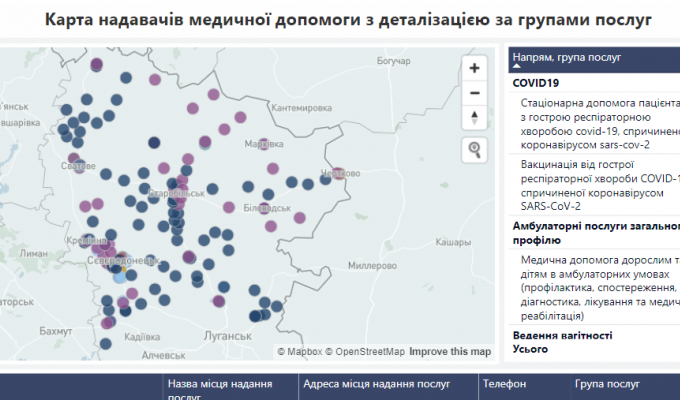Open the OpenStreetMap attribution link
This screenshot has width=680, height=400.
coord(370,351)
